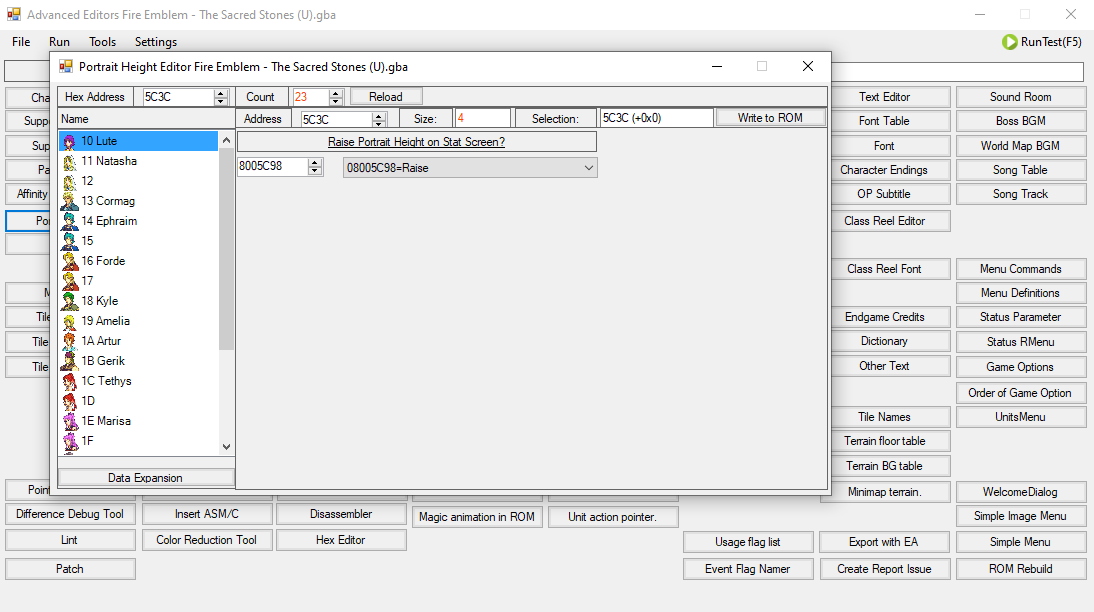Click Write to ROM button
The height and width of the screenshot is (612, 1094).
[x=770, y=118]
